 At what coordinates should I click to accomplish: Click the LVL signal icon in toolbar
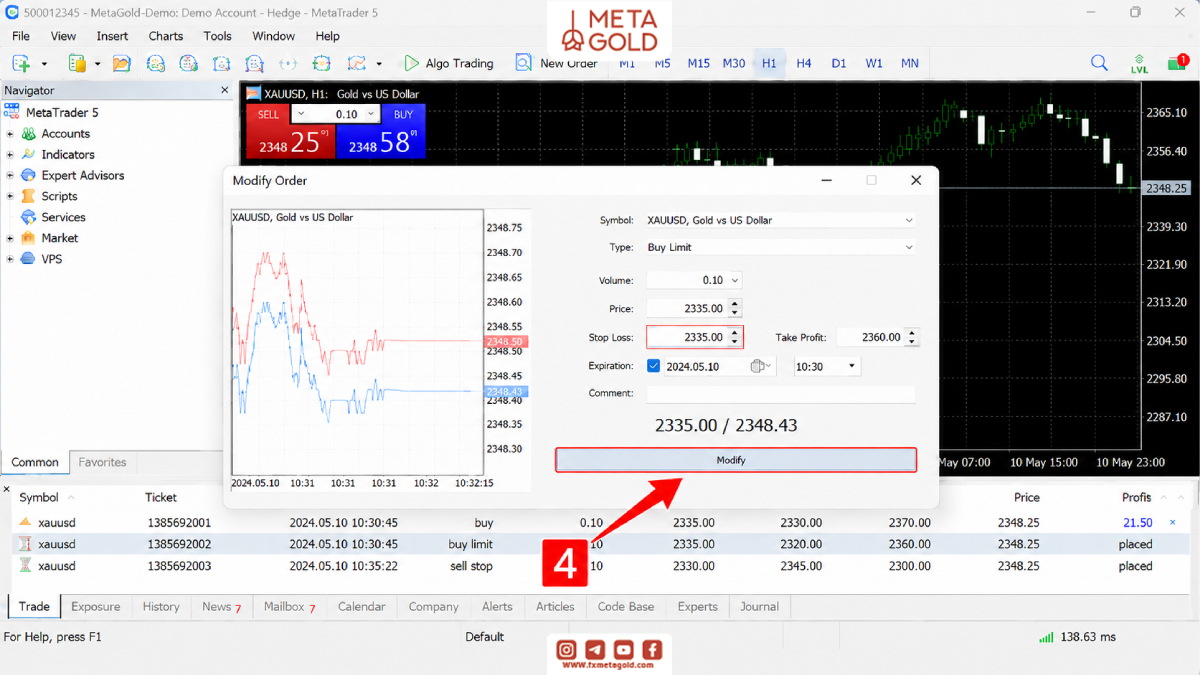(1139, 64)
